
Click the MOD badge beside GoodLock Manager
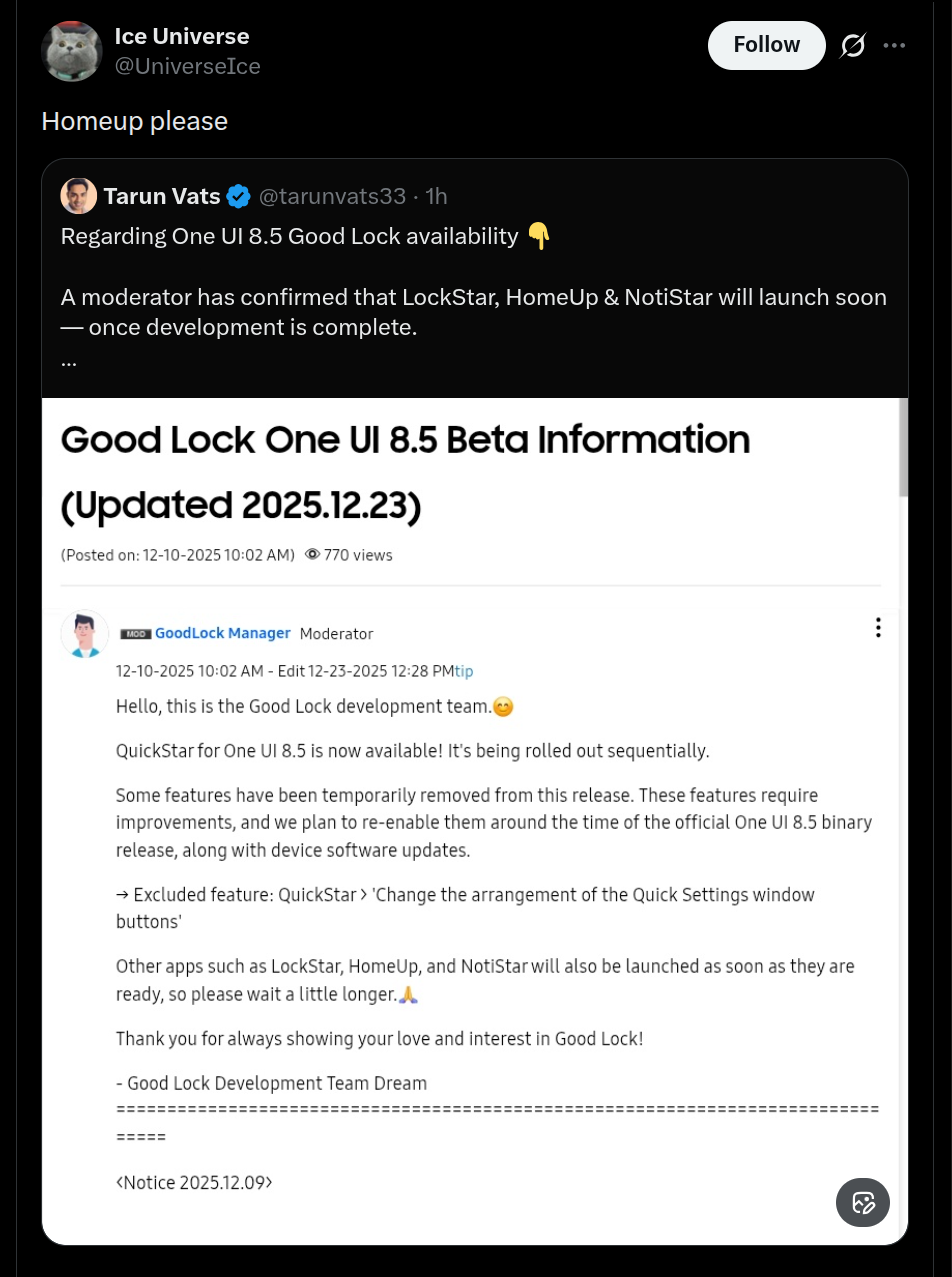(x=136, y=633)
